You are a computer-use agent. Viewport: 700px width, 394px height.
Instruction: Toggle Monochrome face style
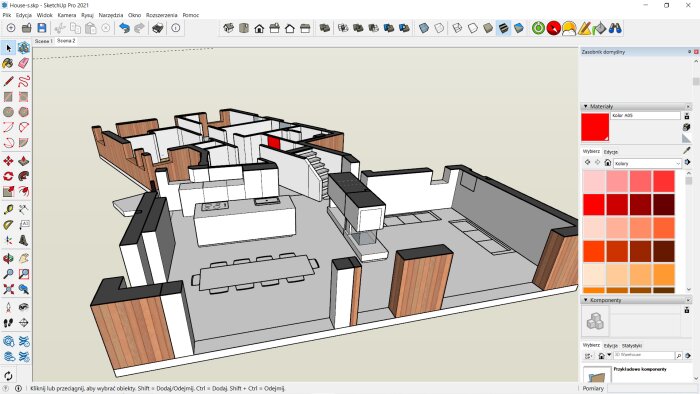tap(519, 29)
